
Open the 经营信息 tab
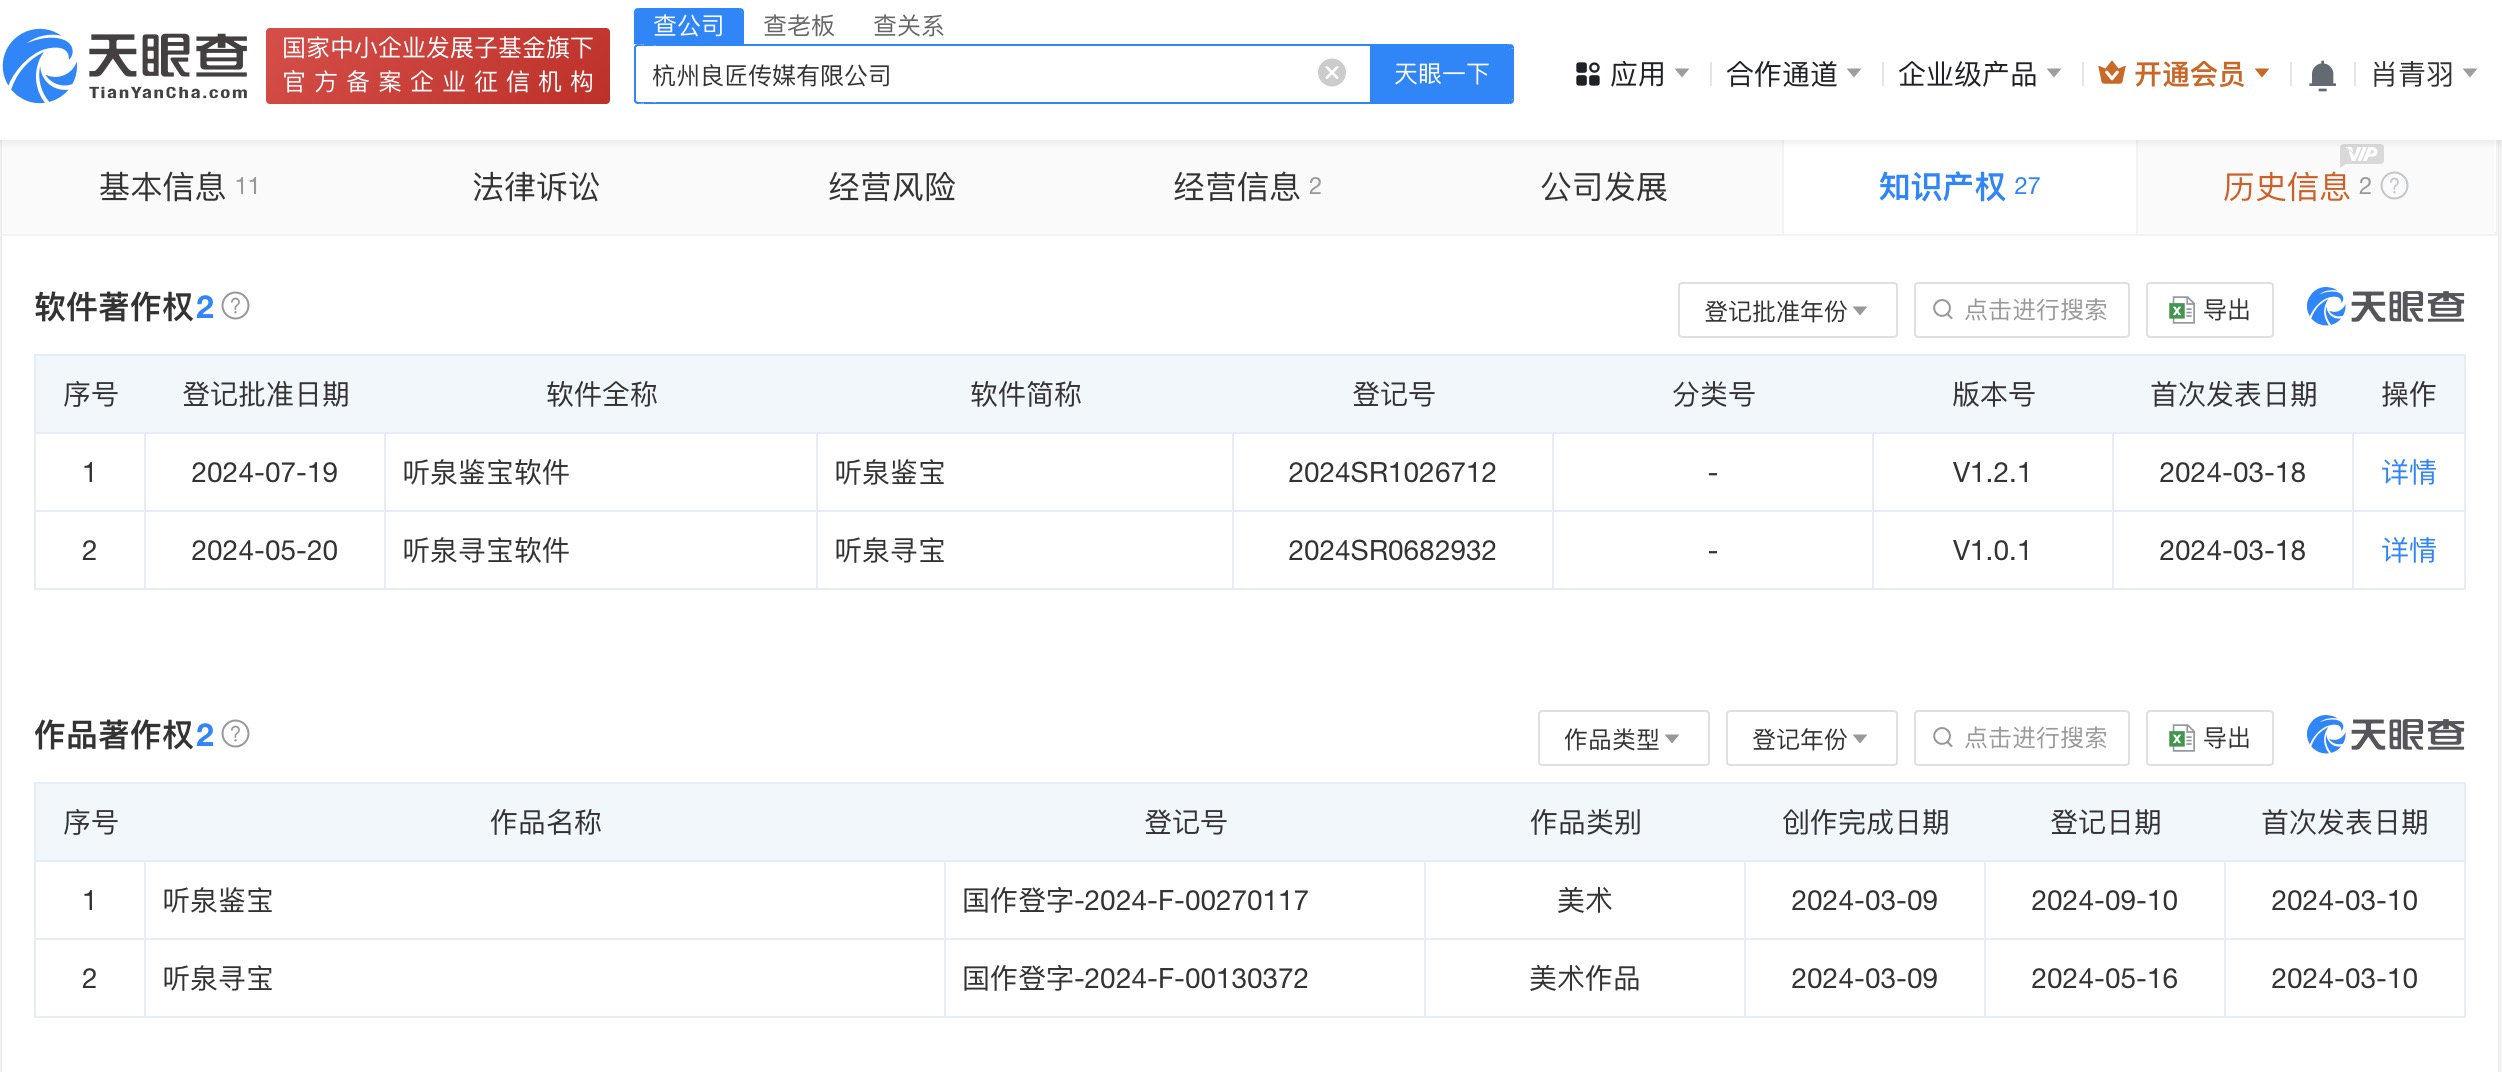click(x=1247, y=187)
